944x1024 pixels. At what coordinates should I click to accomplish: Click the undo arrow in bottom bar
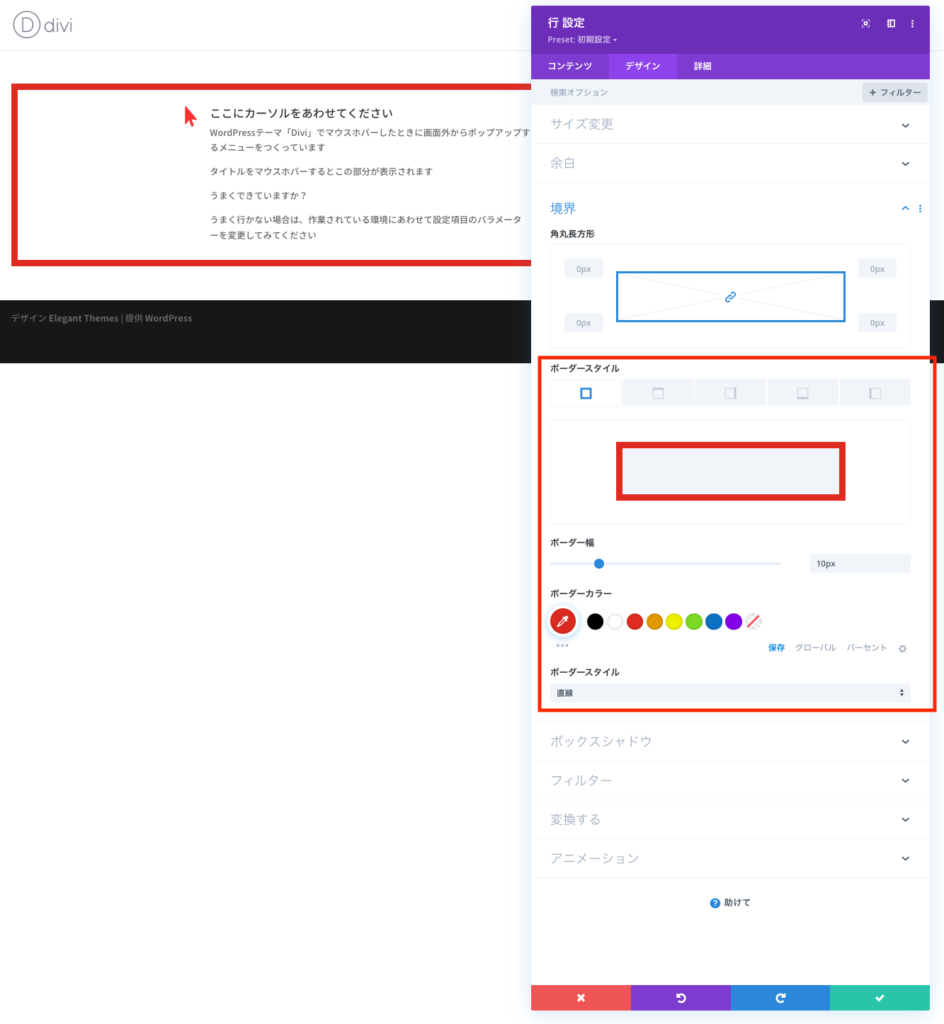pos(680,998)
